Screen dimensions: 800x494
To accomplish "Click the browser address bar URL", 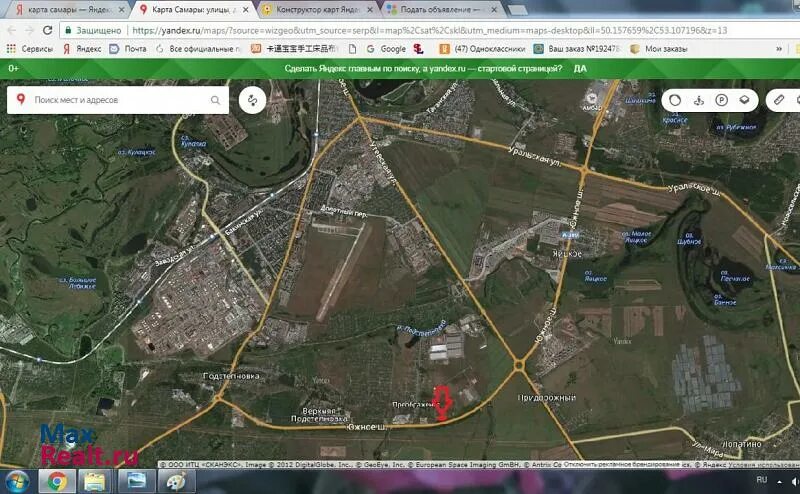I will point(430,30).
